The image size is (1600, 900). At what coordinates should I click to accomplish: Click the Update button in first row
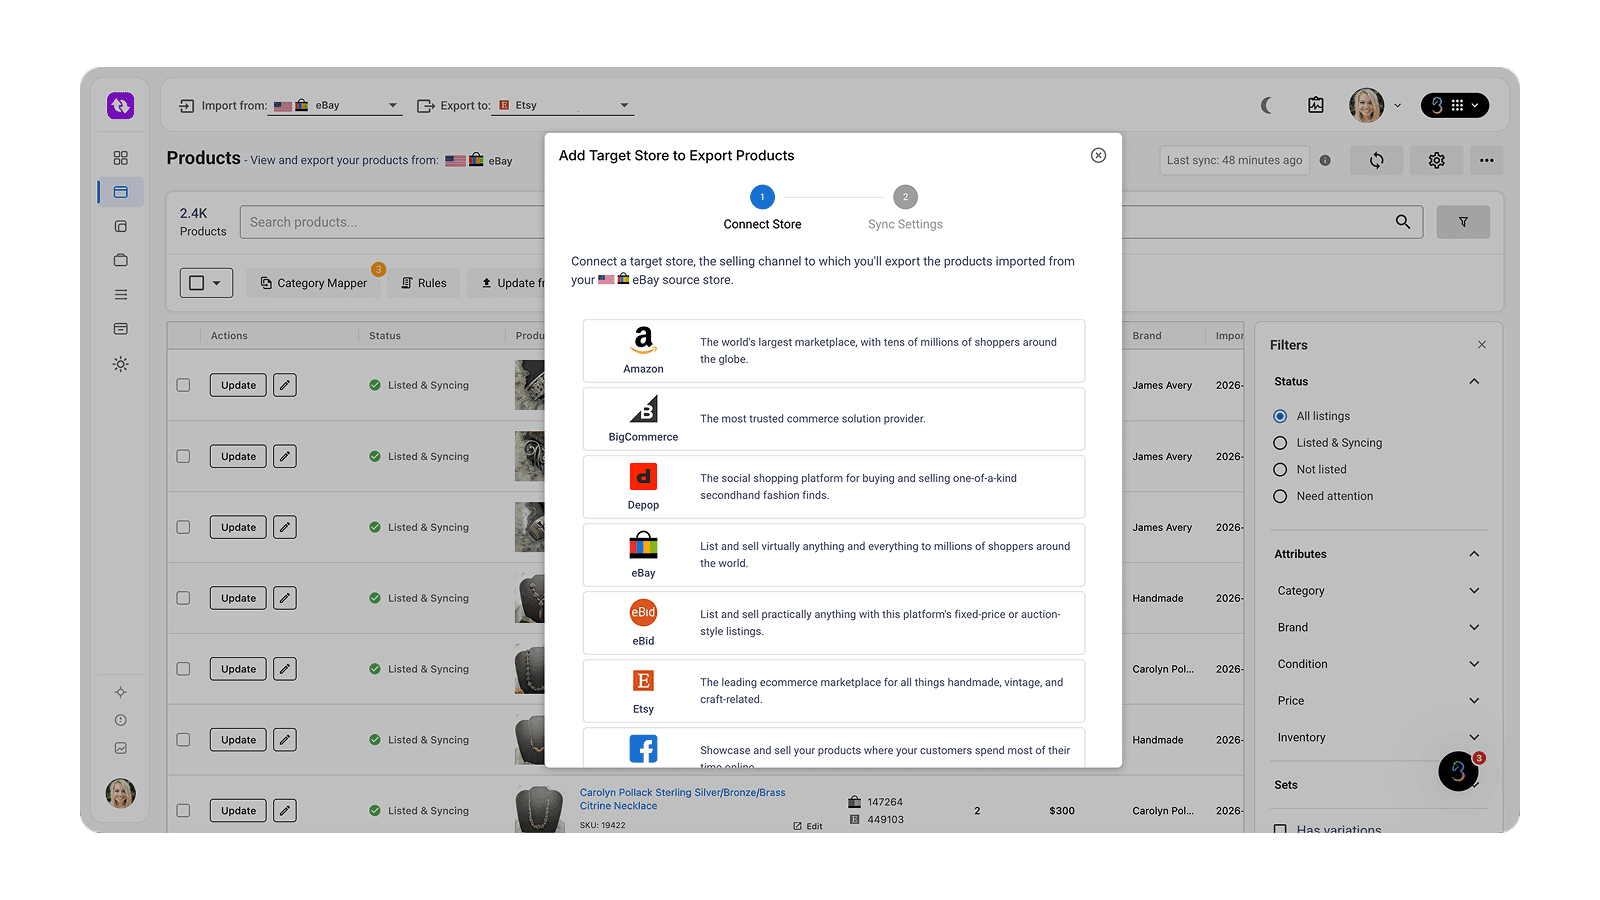[238, 385]
